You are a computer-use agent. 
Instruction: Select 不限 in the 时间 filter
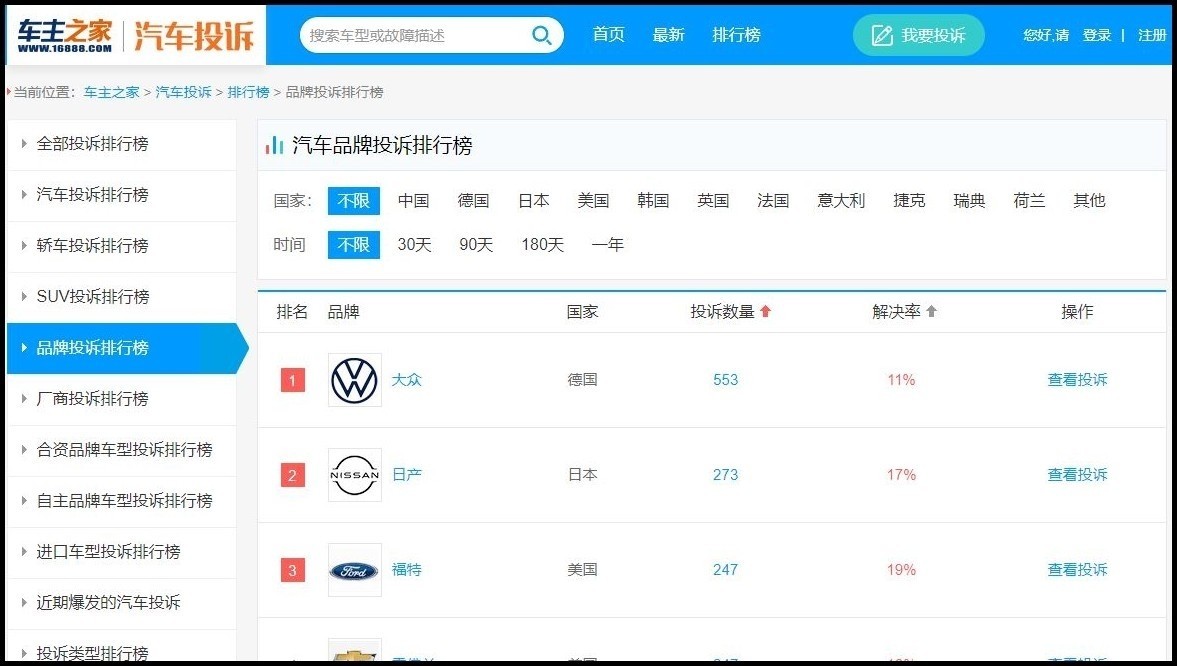pyautogui.click(x=354, y=245)
